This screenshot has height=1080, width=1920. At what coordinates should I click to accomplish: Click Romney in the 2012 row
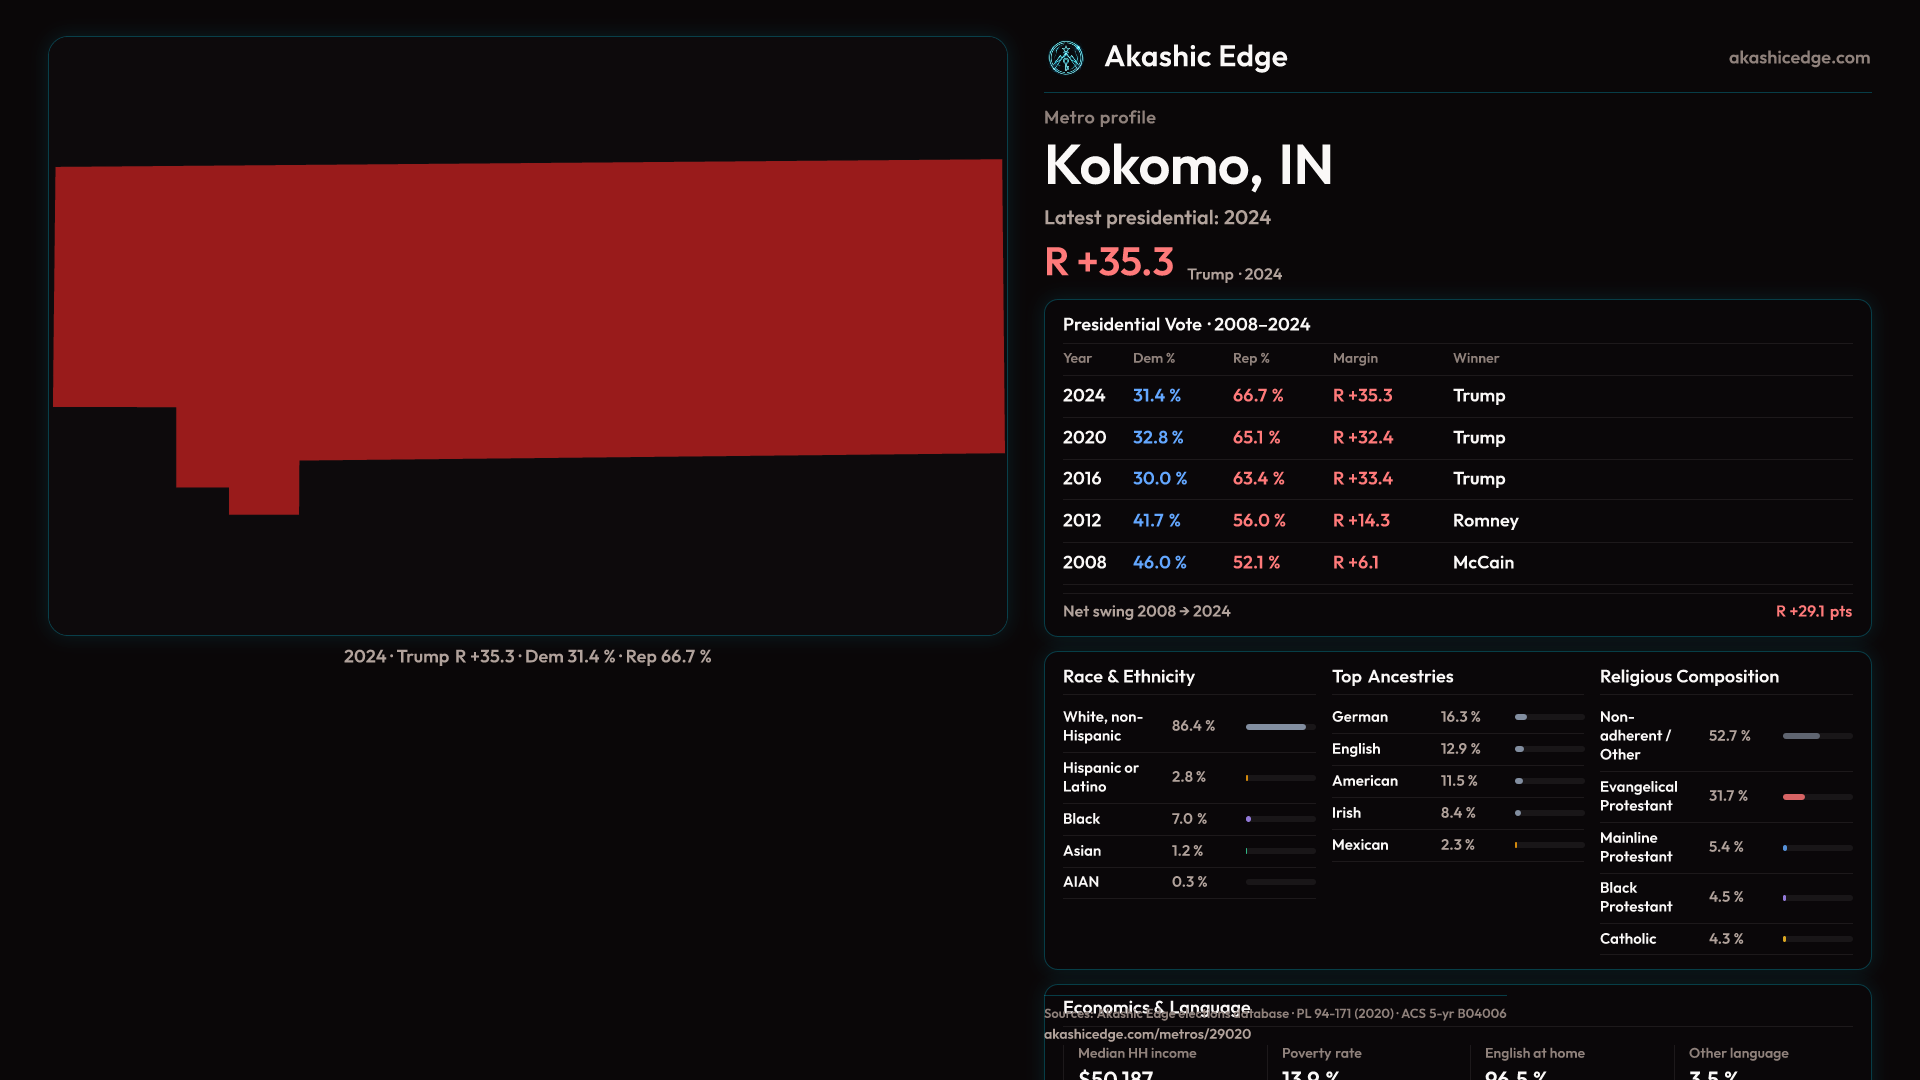tap(1485, 521)
